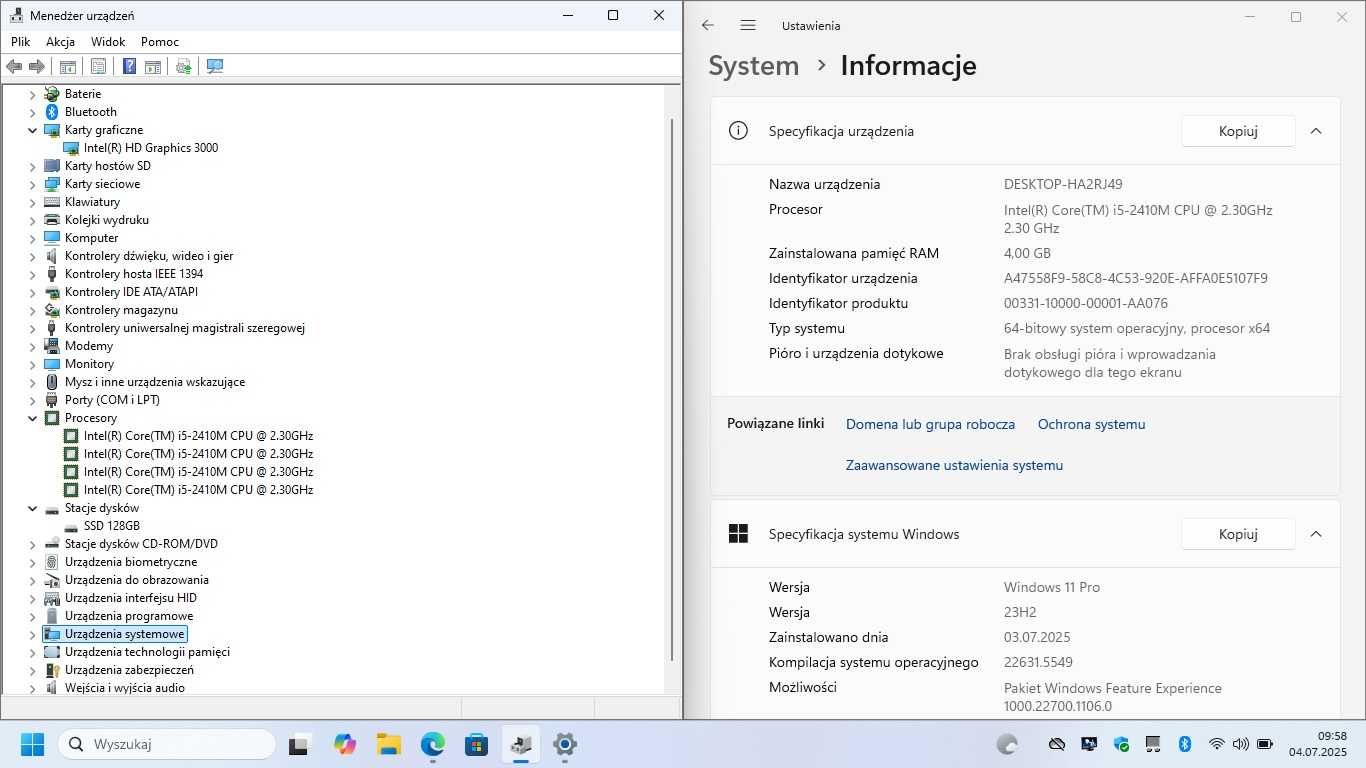This screenshot has width=1366, height=768.
Task: Select Intel(R) HD Graphics 3000 device
Action: coord(151,148)
